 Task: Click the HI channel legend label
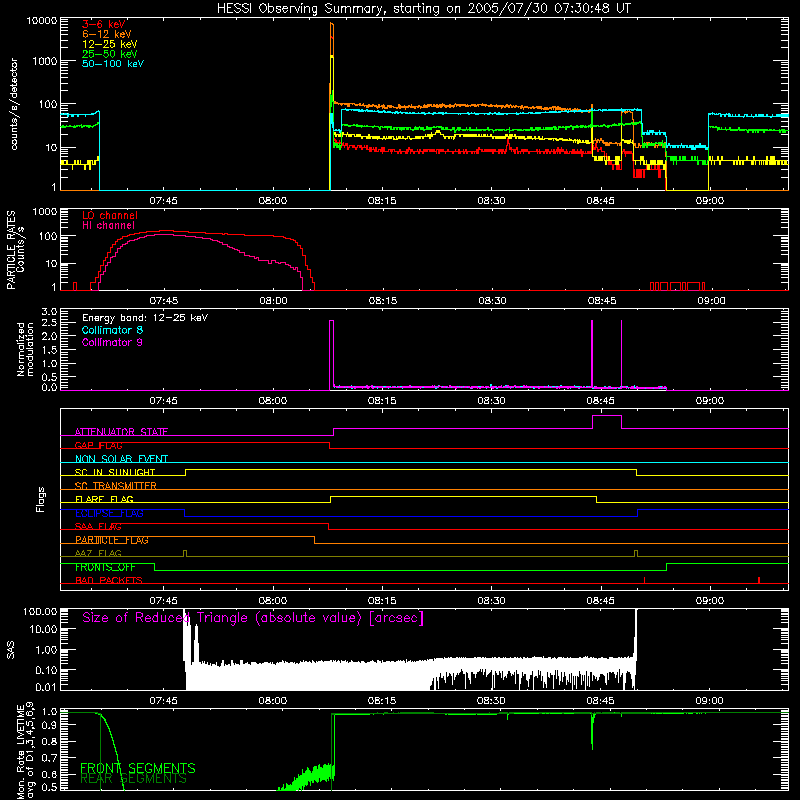[109, 226]
